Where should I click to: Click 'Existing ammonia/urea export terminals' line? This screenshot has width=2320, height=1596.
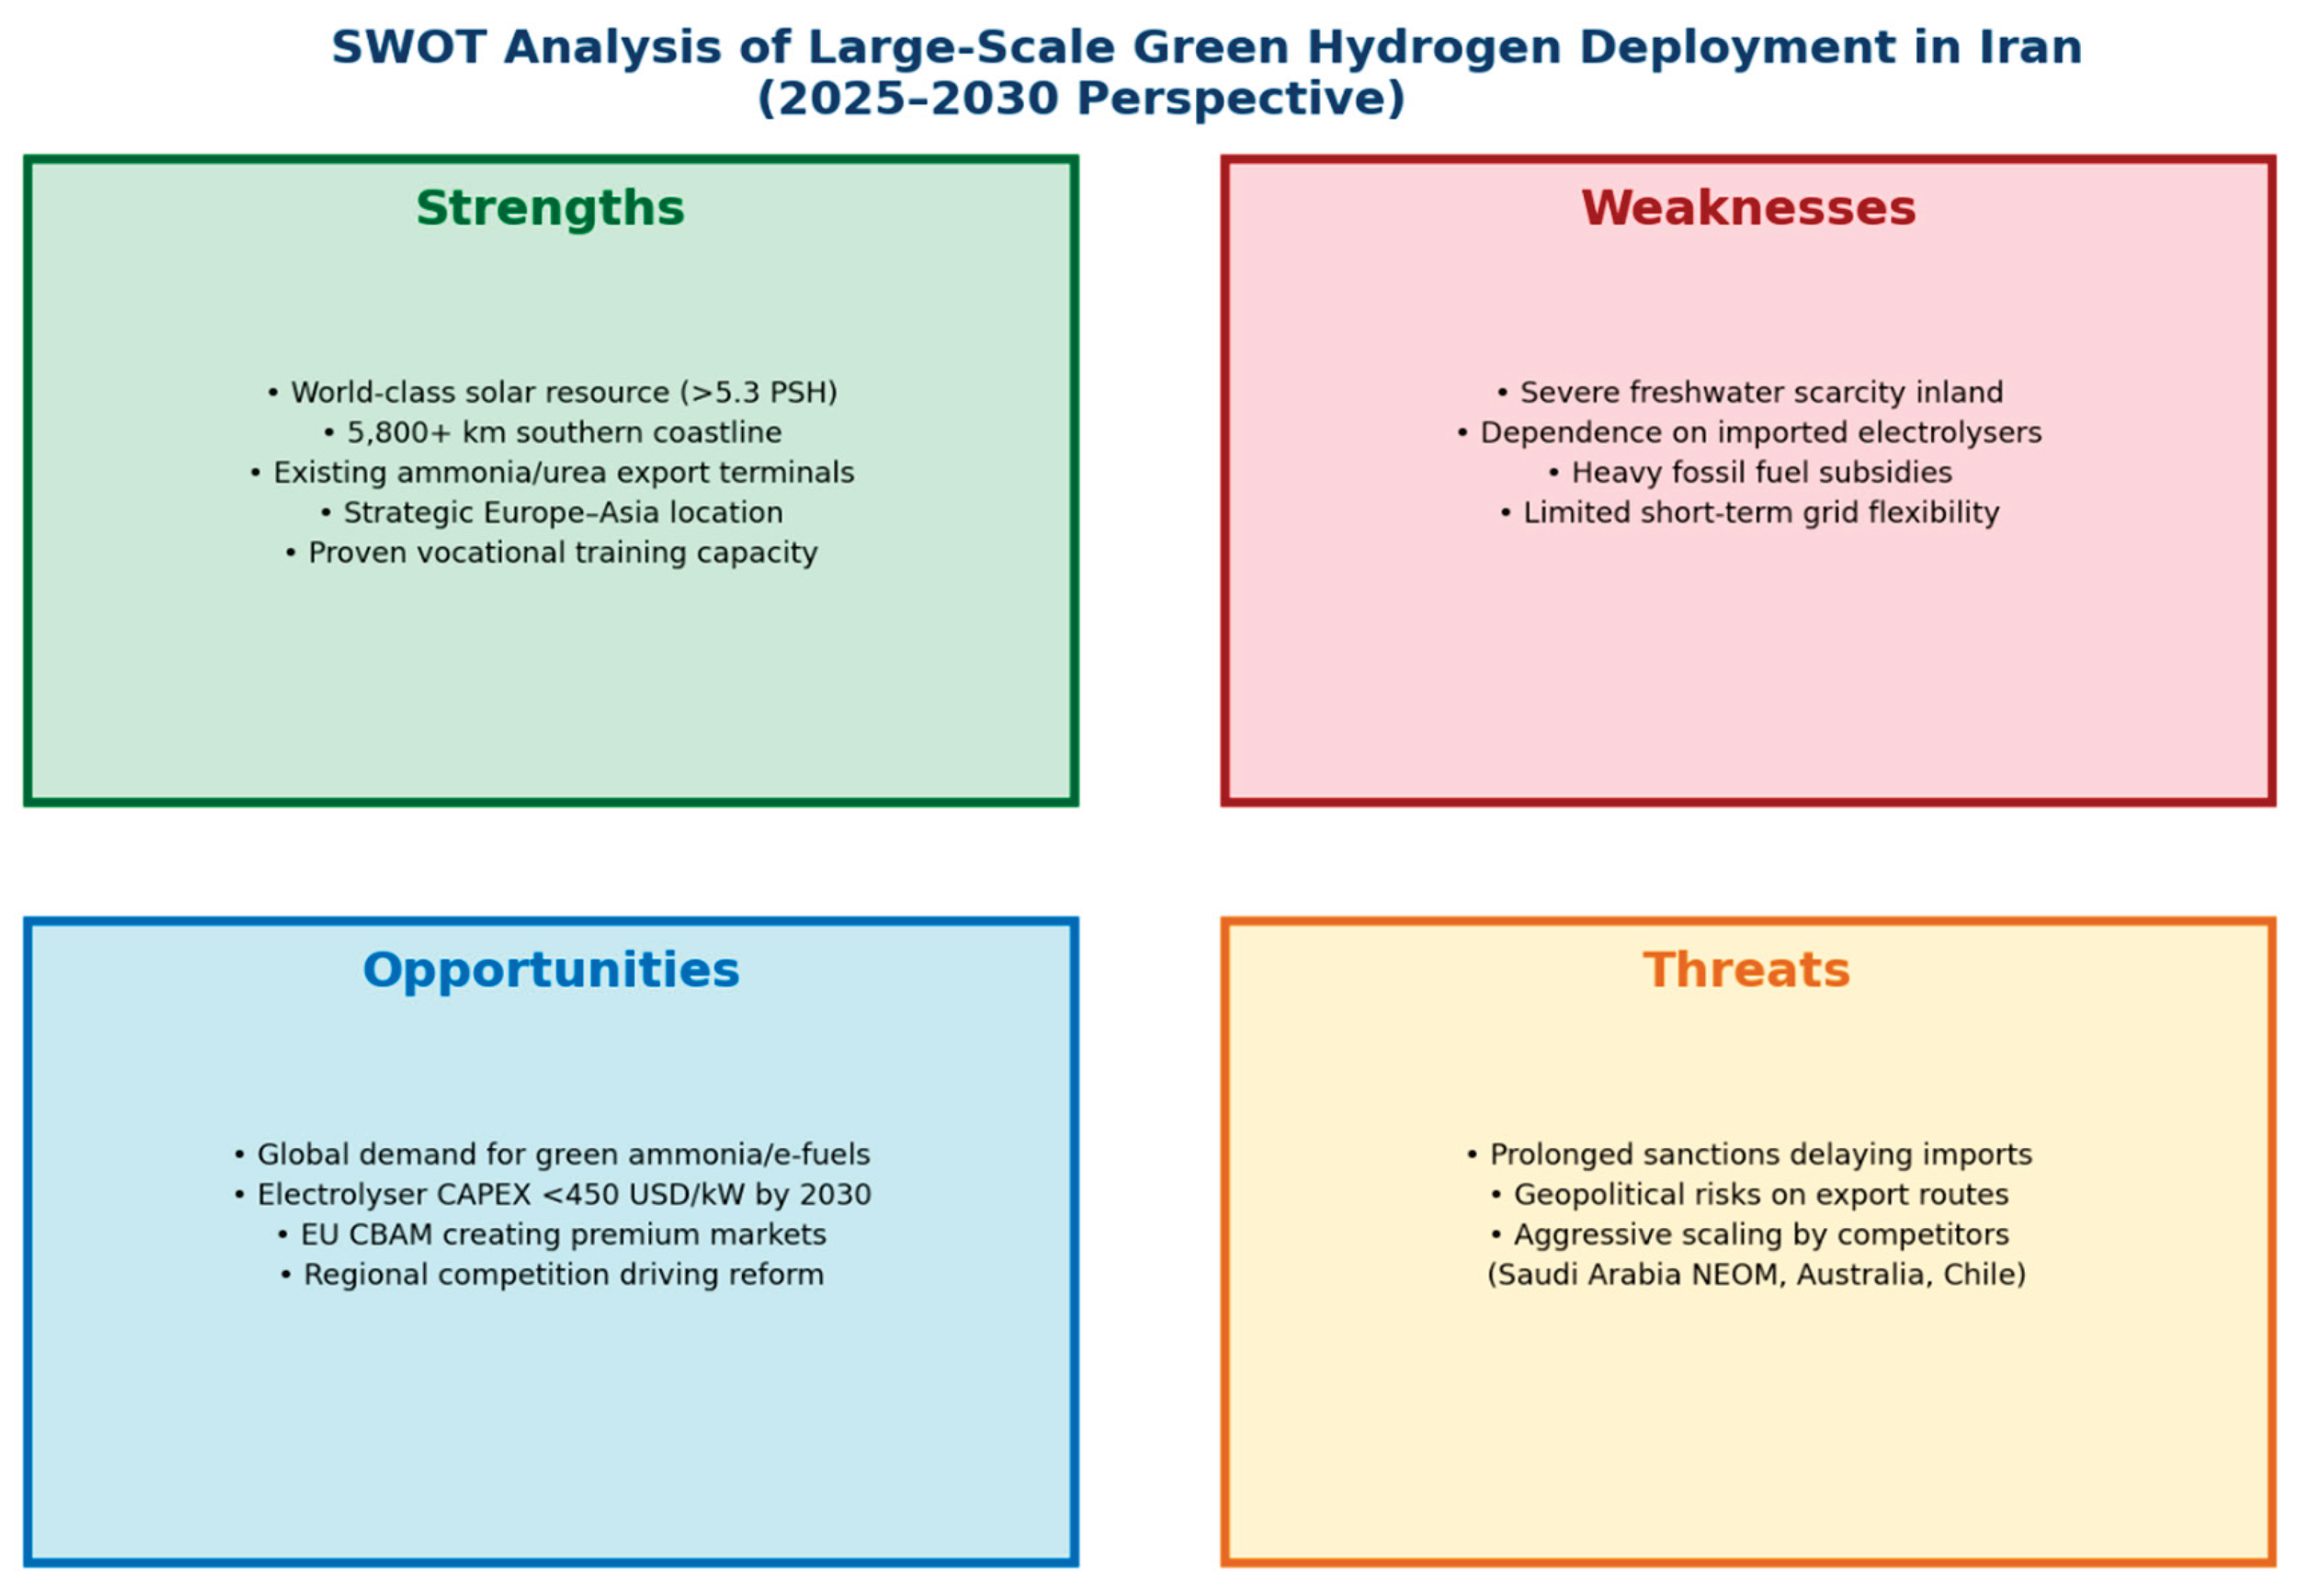pos(552,472)
